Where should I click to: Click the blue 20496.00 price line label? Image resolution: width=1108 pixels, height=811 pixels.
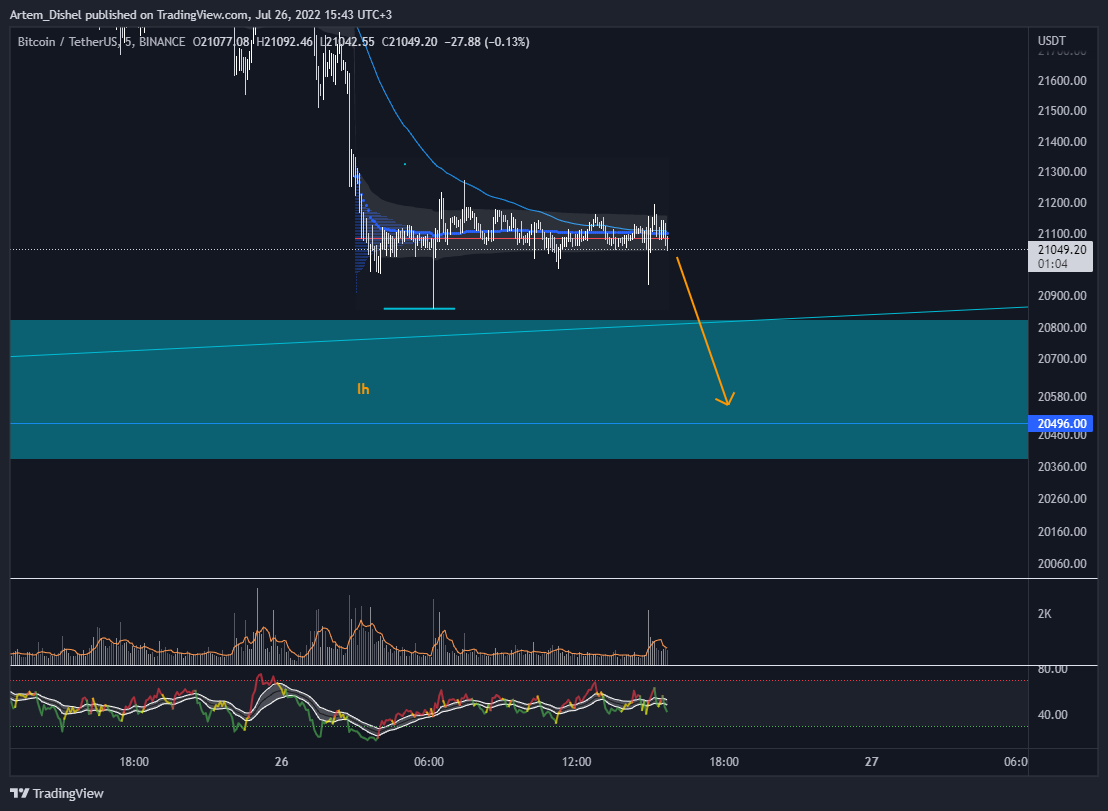pyautogui.click(x=1061, y=423)
